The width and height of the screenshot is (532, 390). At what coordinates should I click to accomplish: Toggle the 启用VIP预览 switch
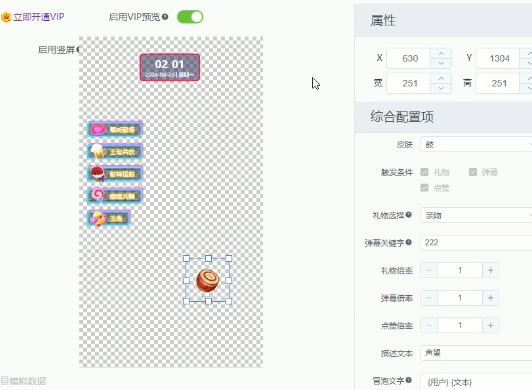point(190,17)
